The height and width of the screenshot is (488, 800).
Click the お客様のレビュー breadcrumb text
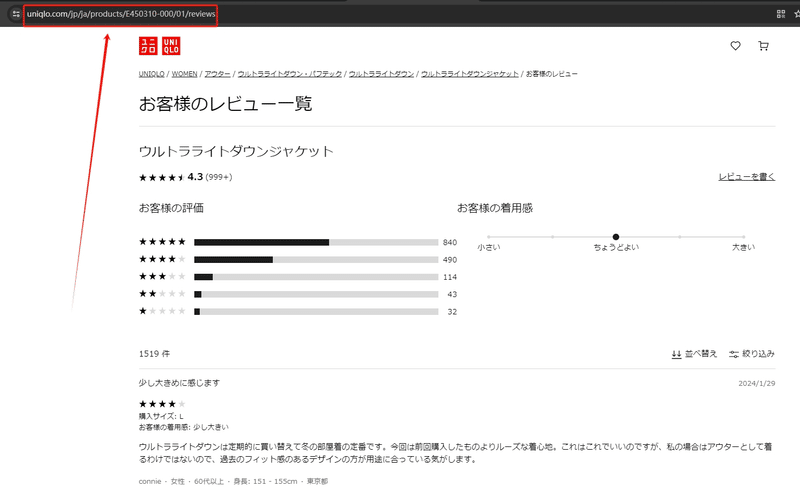coord(552,74)
